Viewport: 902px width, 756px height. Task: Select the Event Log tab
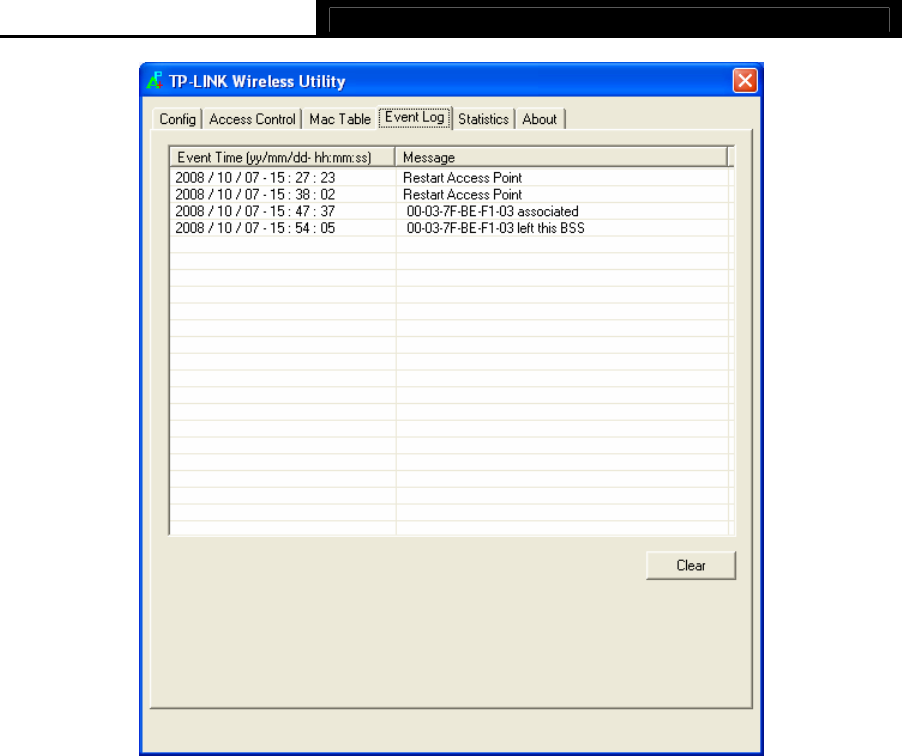tap(414, 117)
